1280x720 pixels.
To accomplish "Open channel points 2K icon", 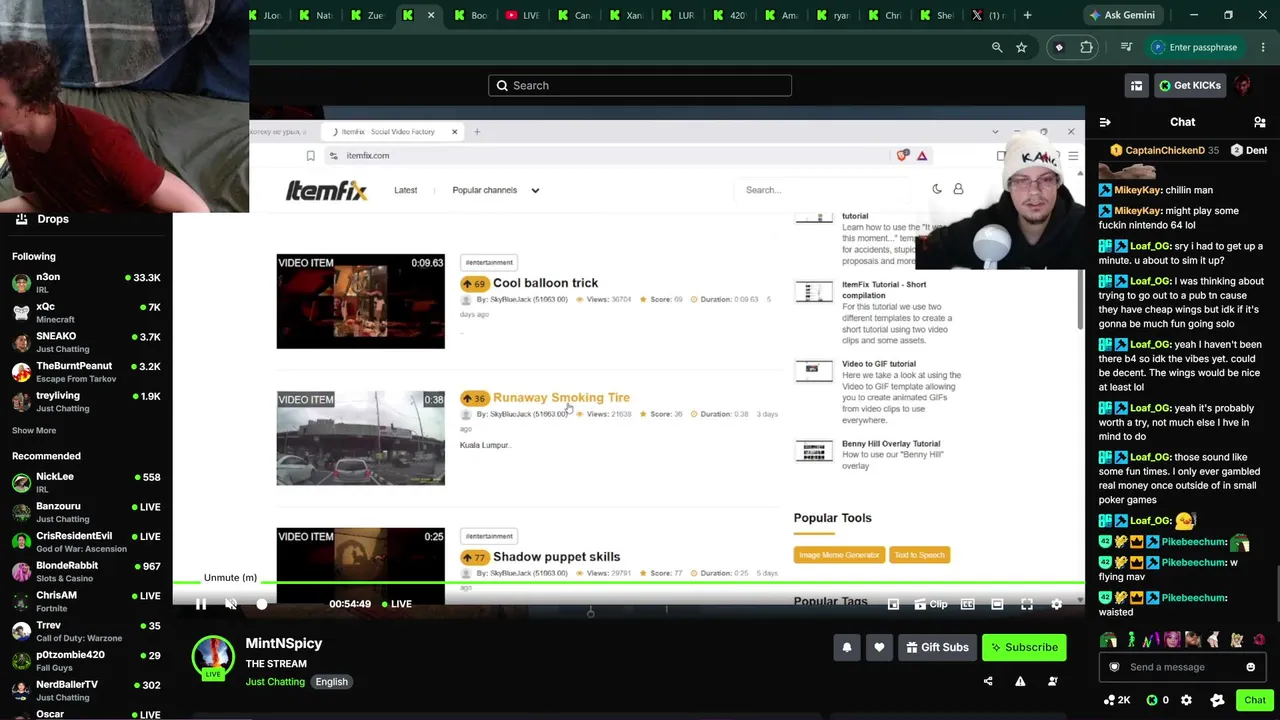I will coord(1116,700).
